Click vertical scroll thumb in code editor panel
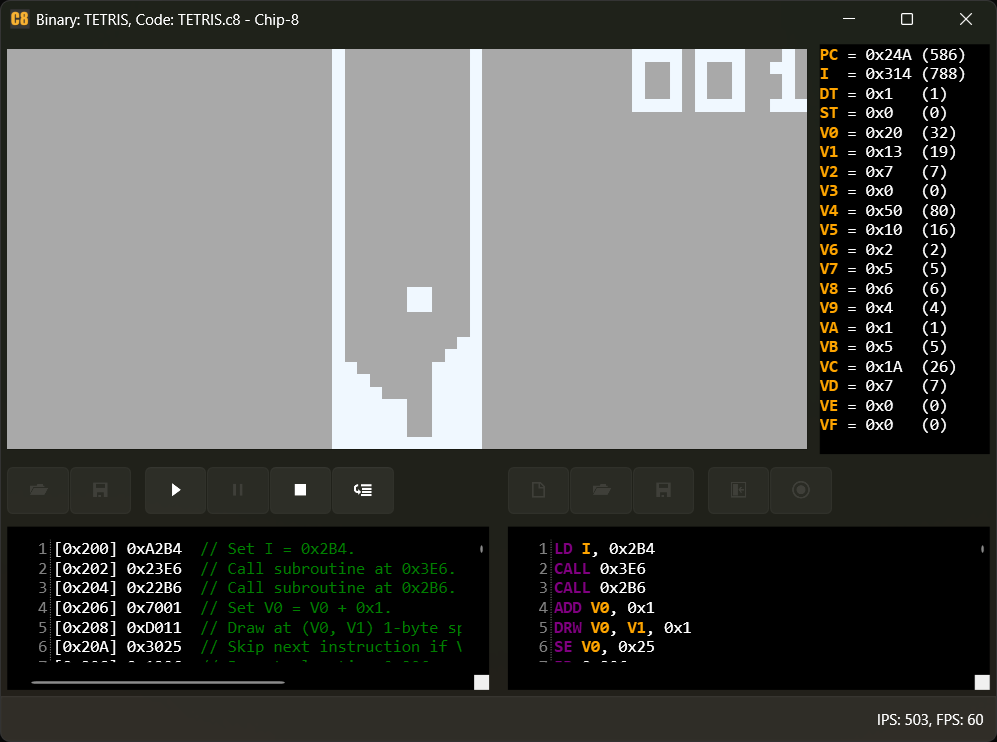This screenshot has width=997, height=742. point(982,549)
